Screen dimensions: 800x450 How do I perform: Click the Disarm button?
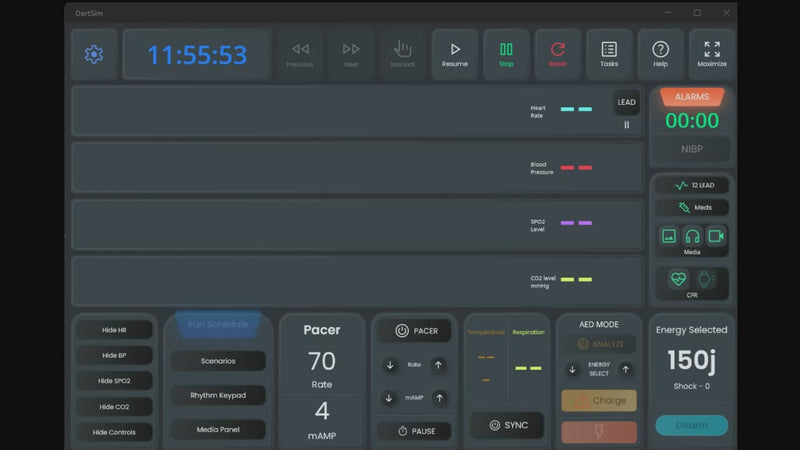pyautogui.click(x=692, y=425)
